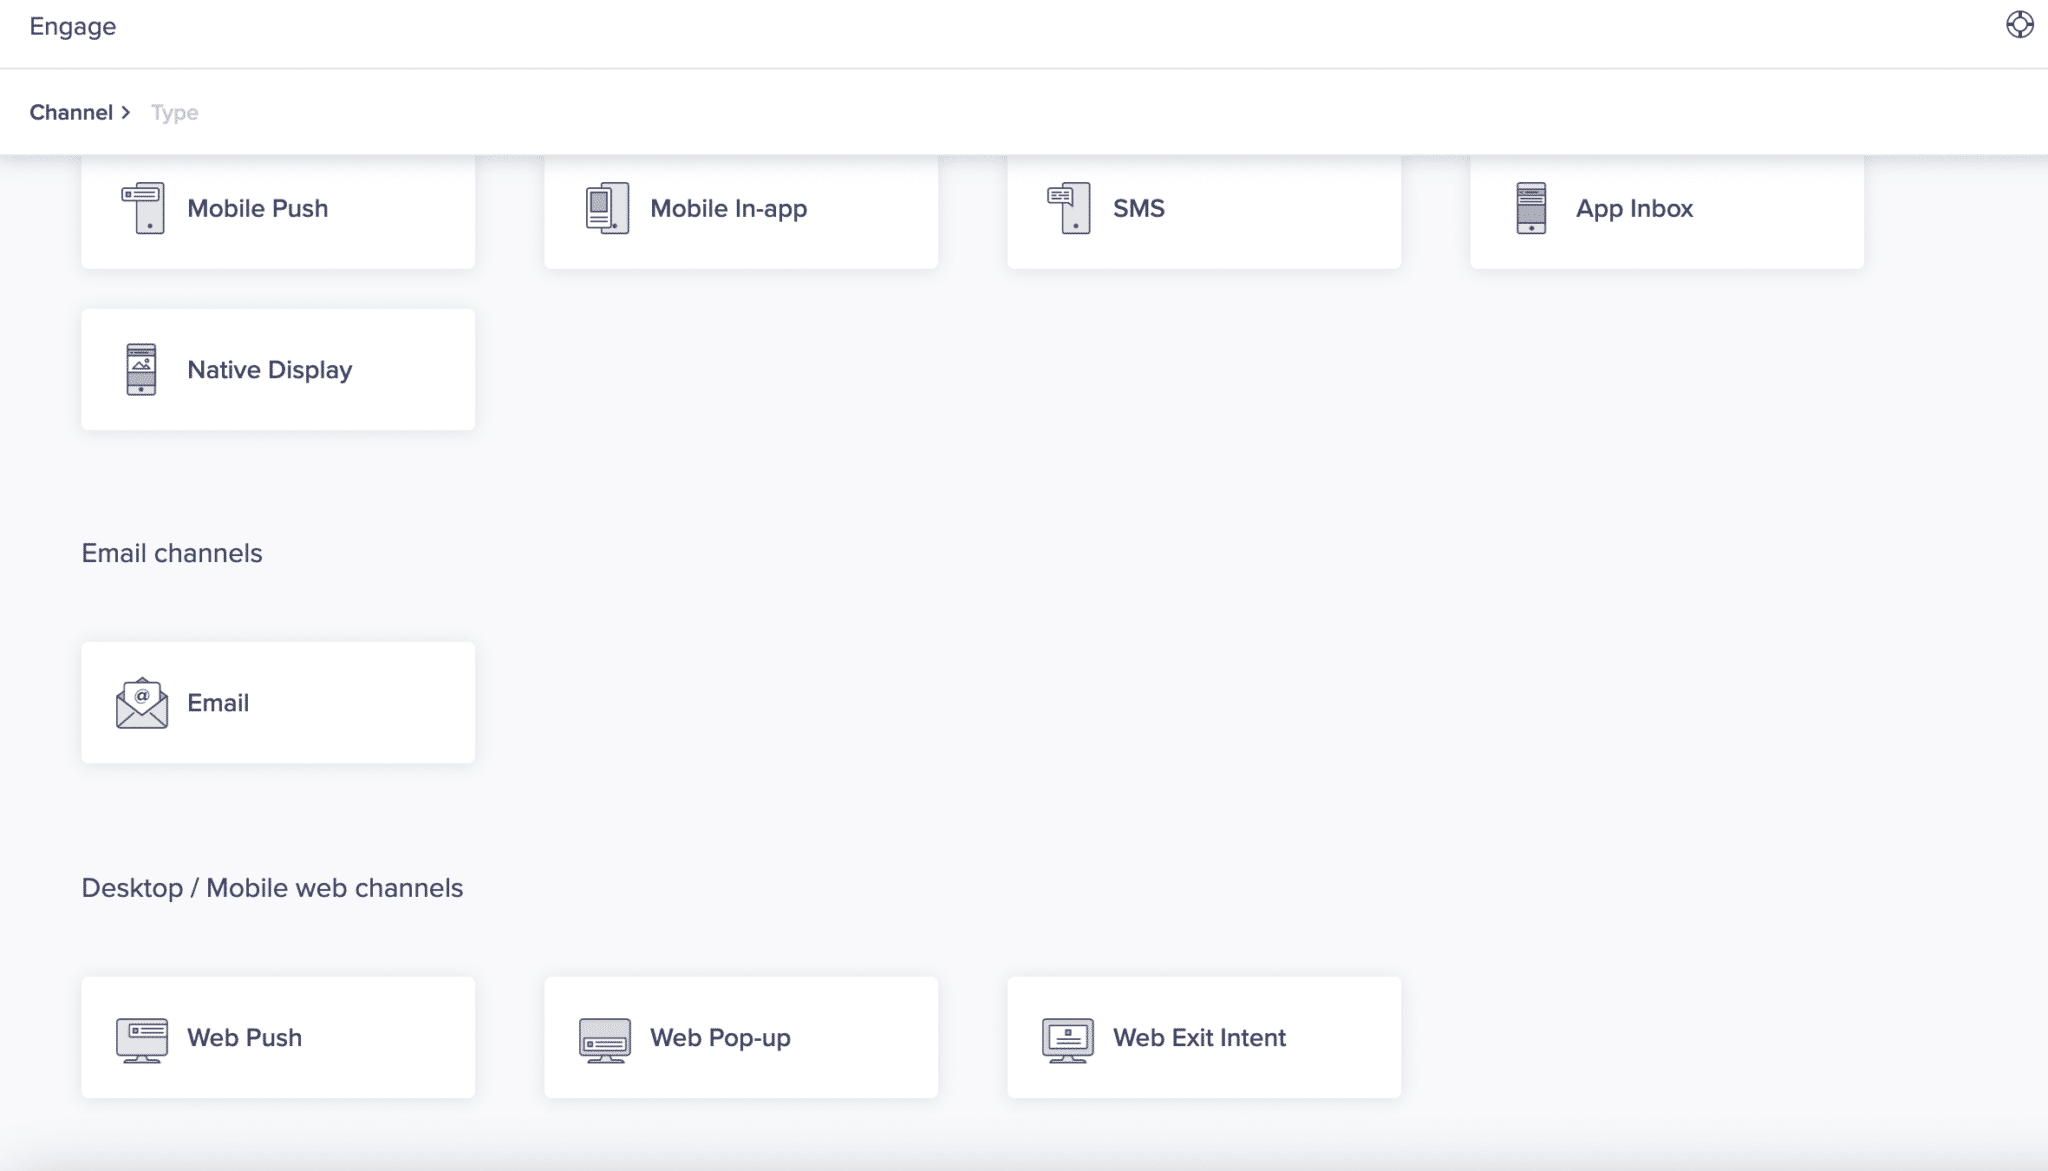Select the SMS chat bubble icon
This screenshot has width=2048, height=1171.
click(x=1068, y=208)
